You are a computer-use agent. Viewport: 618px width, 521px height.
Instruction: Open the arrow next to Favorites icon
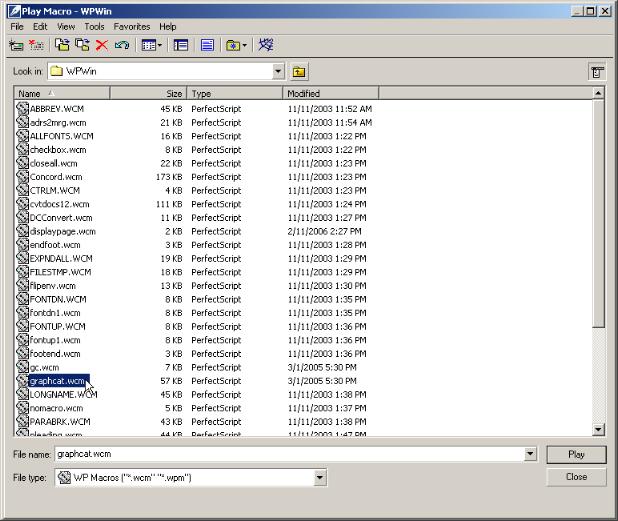(245, 46)
